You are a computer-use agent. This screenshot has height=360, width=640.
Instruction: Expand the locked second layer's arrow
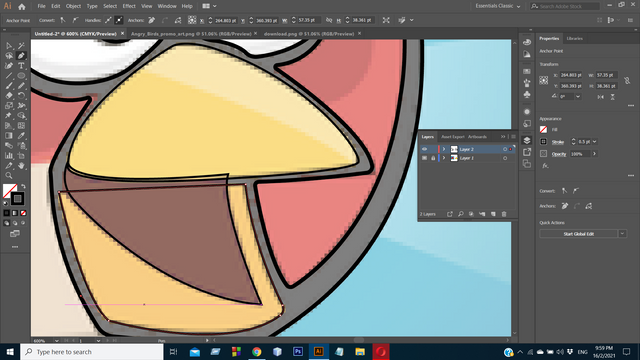tap(444, 158)
